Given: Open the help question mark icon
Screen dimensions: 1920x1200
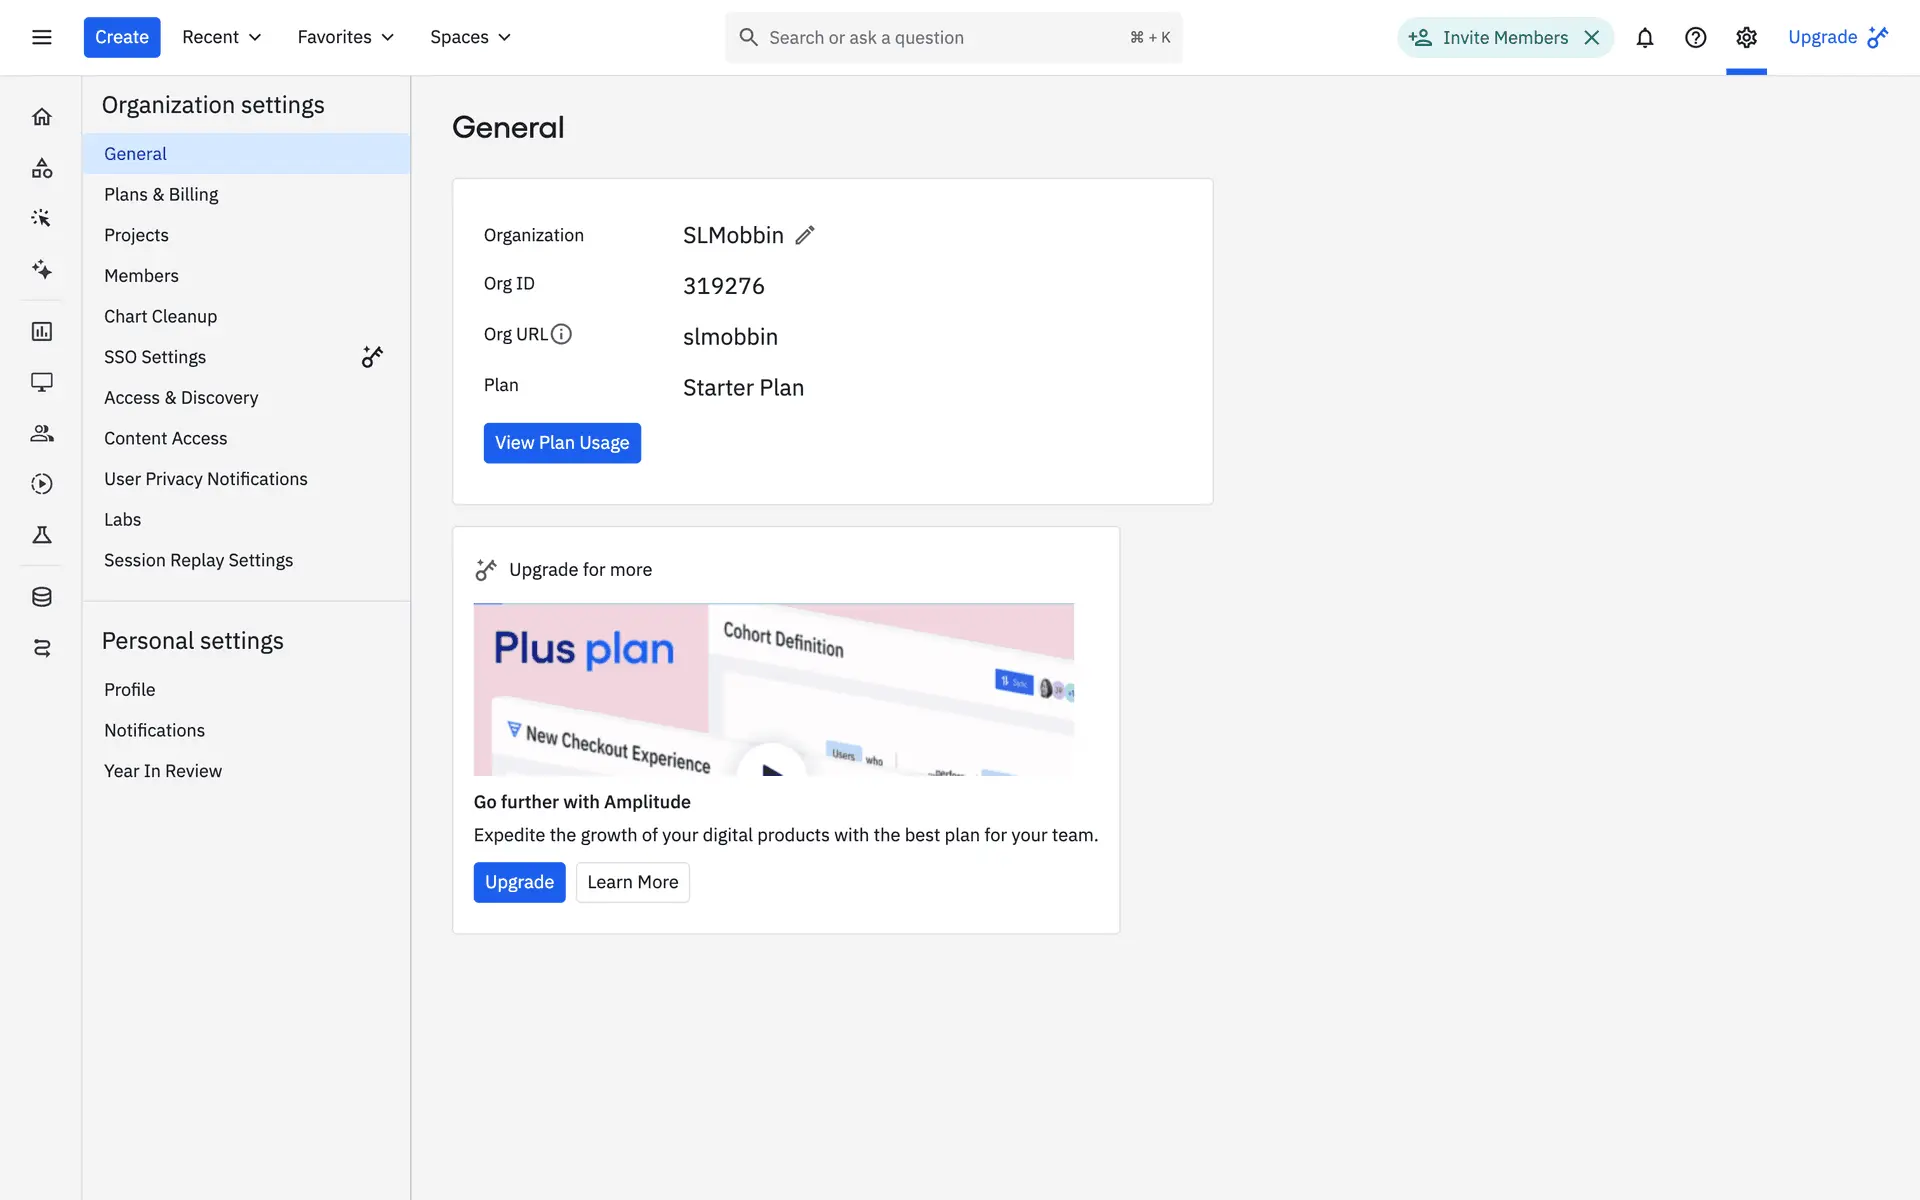Looking at the screenshot, I should [1695, 37].
